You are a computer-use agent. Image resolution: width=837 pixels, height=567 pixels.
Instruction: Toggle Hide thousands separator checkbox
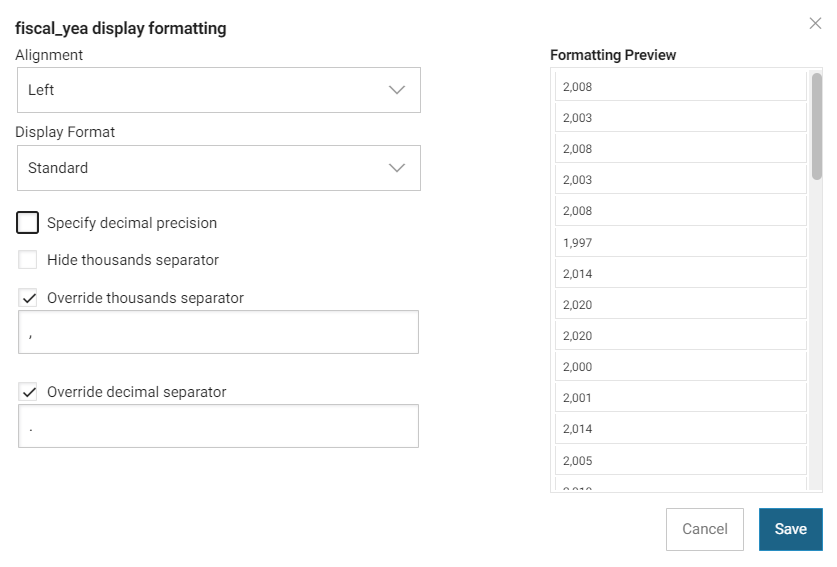28,260
